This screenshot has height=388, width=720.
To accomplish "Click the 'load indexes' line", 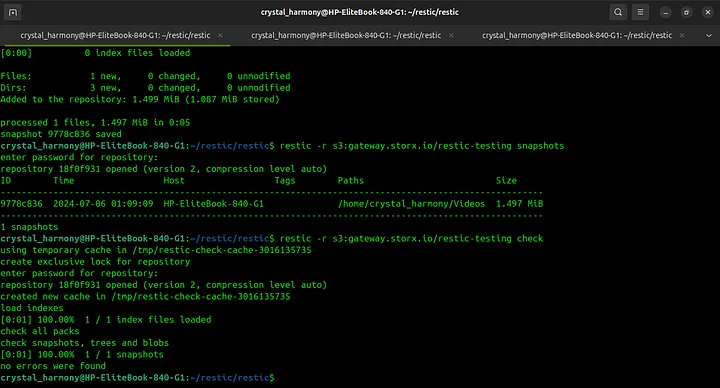I will [x=32, y=308].
